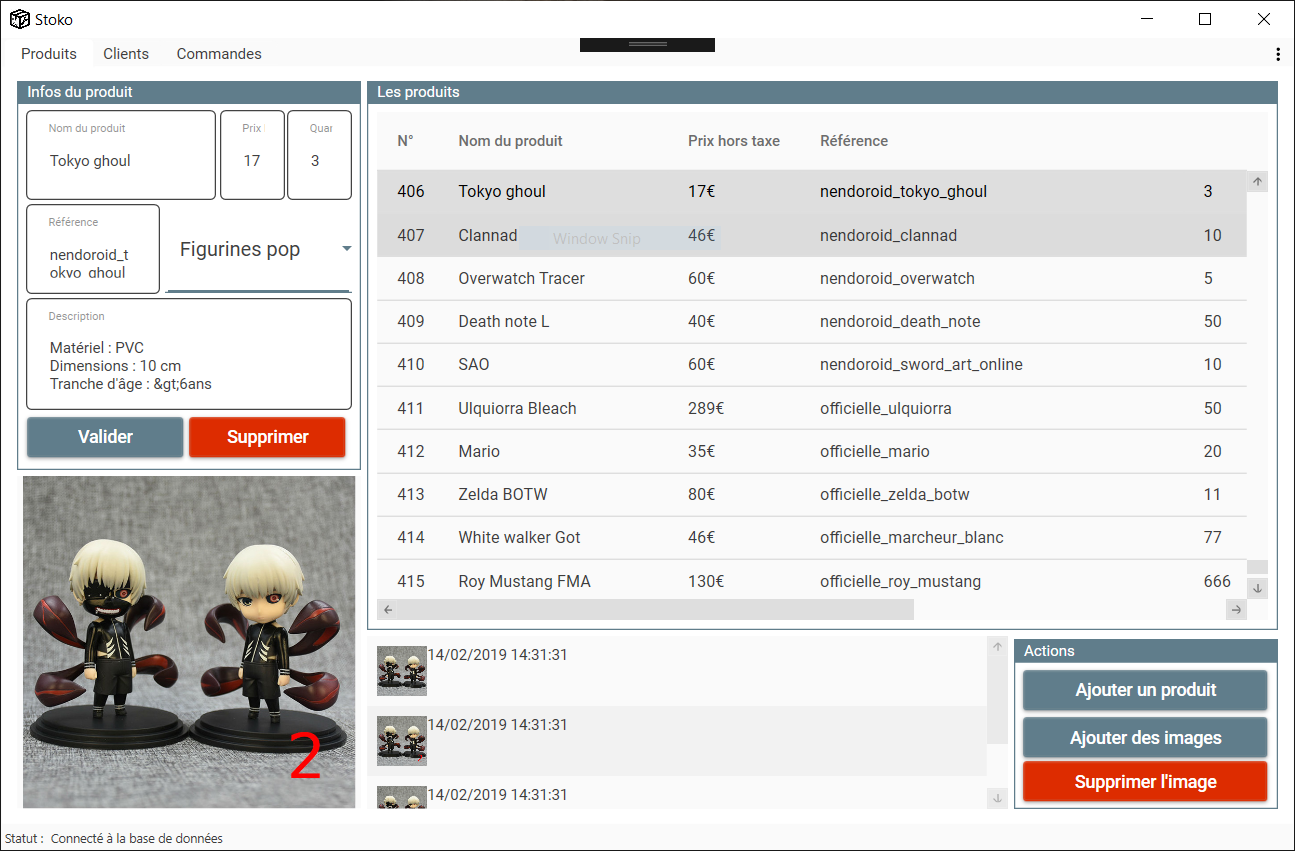The width and height of the screenshot is (1295, 851).
Task: Switch to the Produits tab
Action: click(49, 54)
